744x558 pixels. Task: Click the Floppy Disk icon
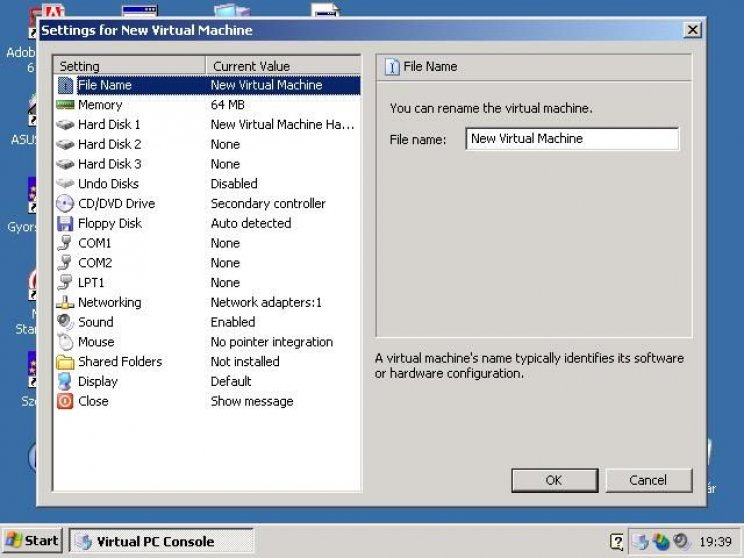click(x=65, y=223)
